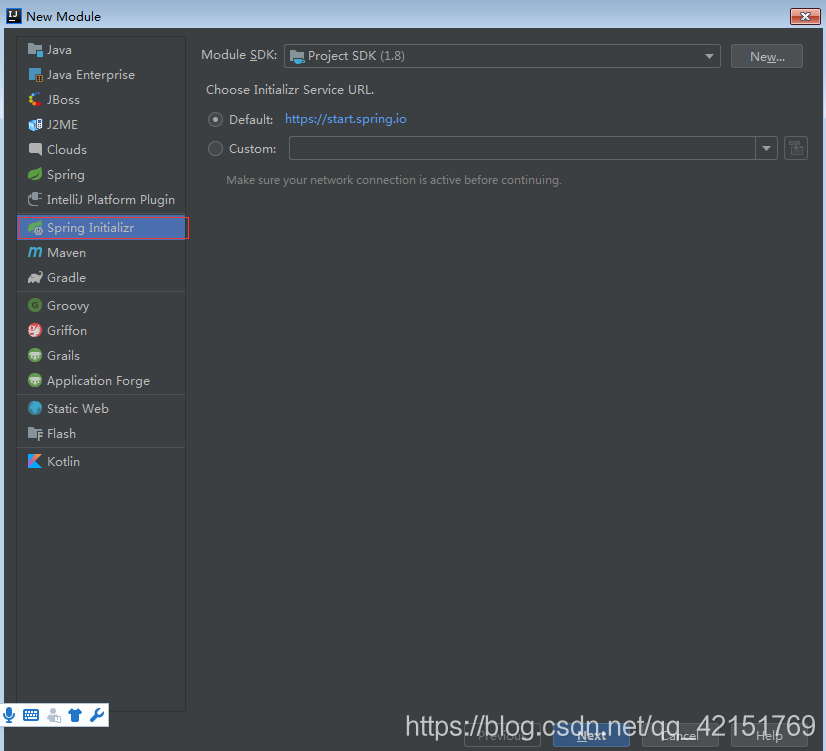
Task: Select Static Web text entry
Action: click(x=78, y=408)
